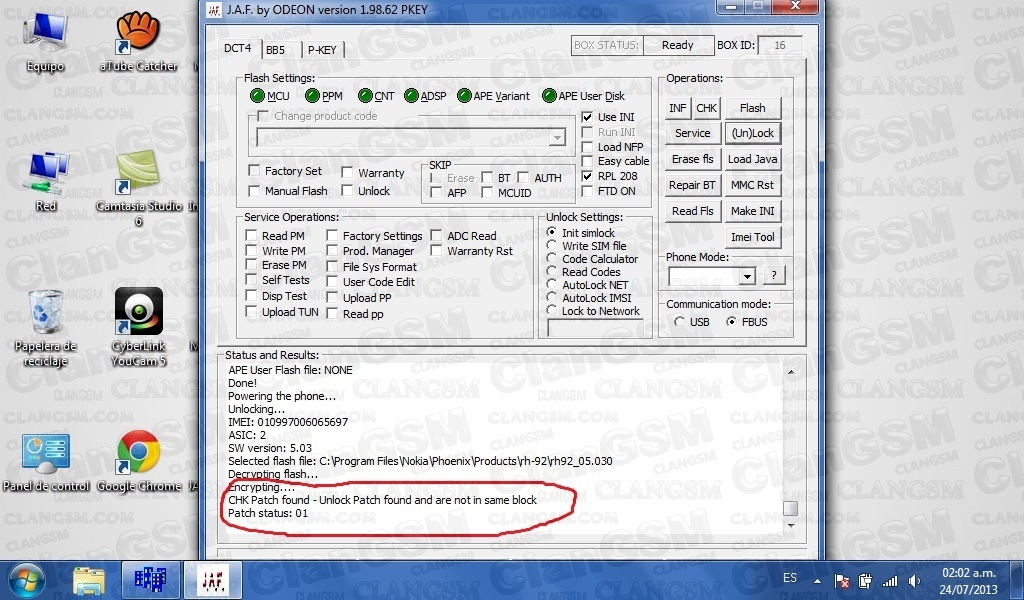Select the Code Calculator radio option
Viewport: 1024px width, 600px height.
552,259
